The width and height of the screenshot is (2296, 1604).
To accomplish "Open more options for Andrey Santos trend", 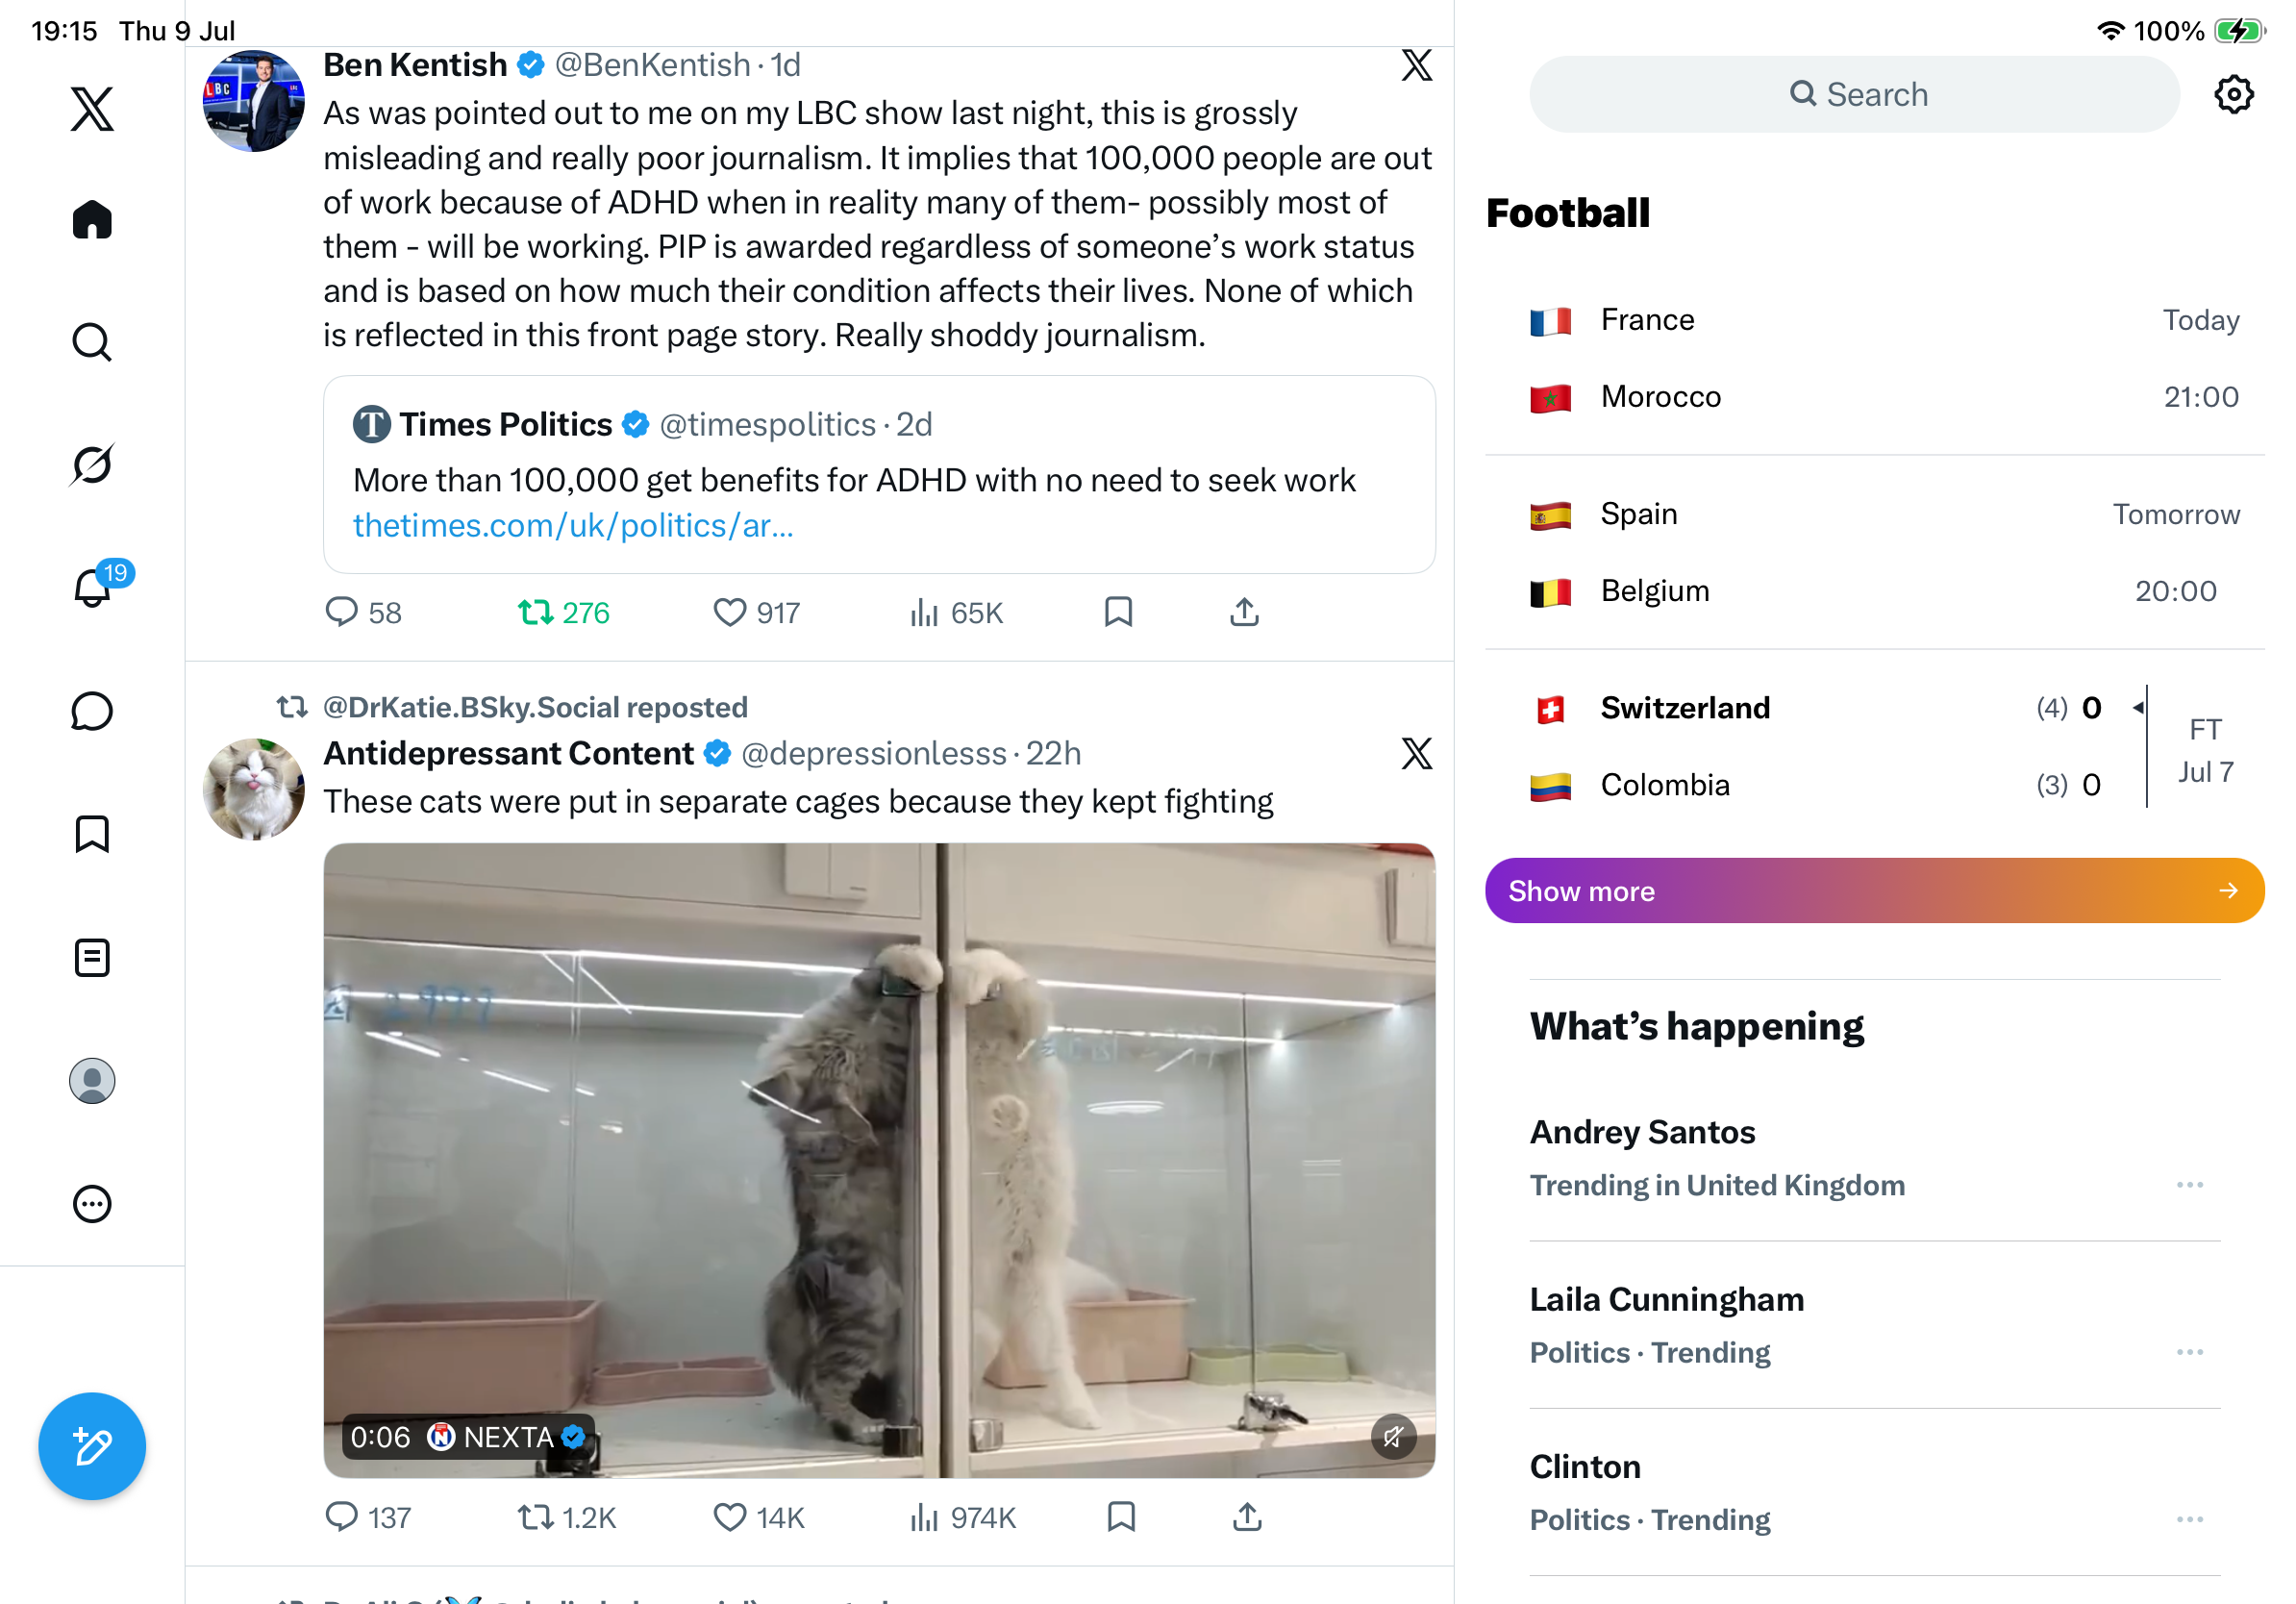I will [x=2190, y=1185].
